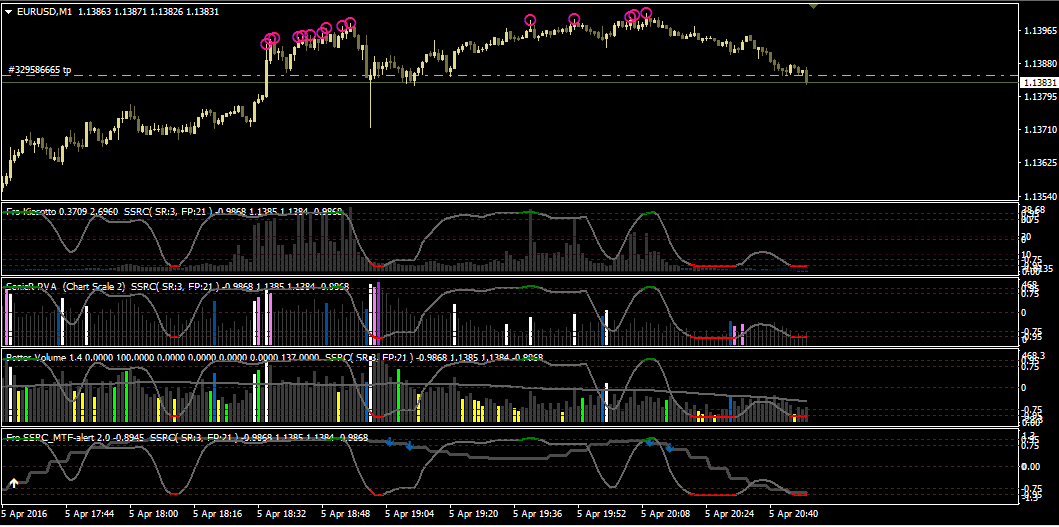Select the leftmost magenta circle on price chart

(x=267, y=45)
